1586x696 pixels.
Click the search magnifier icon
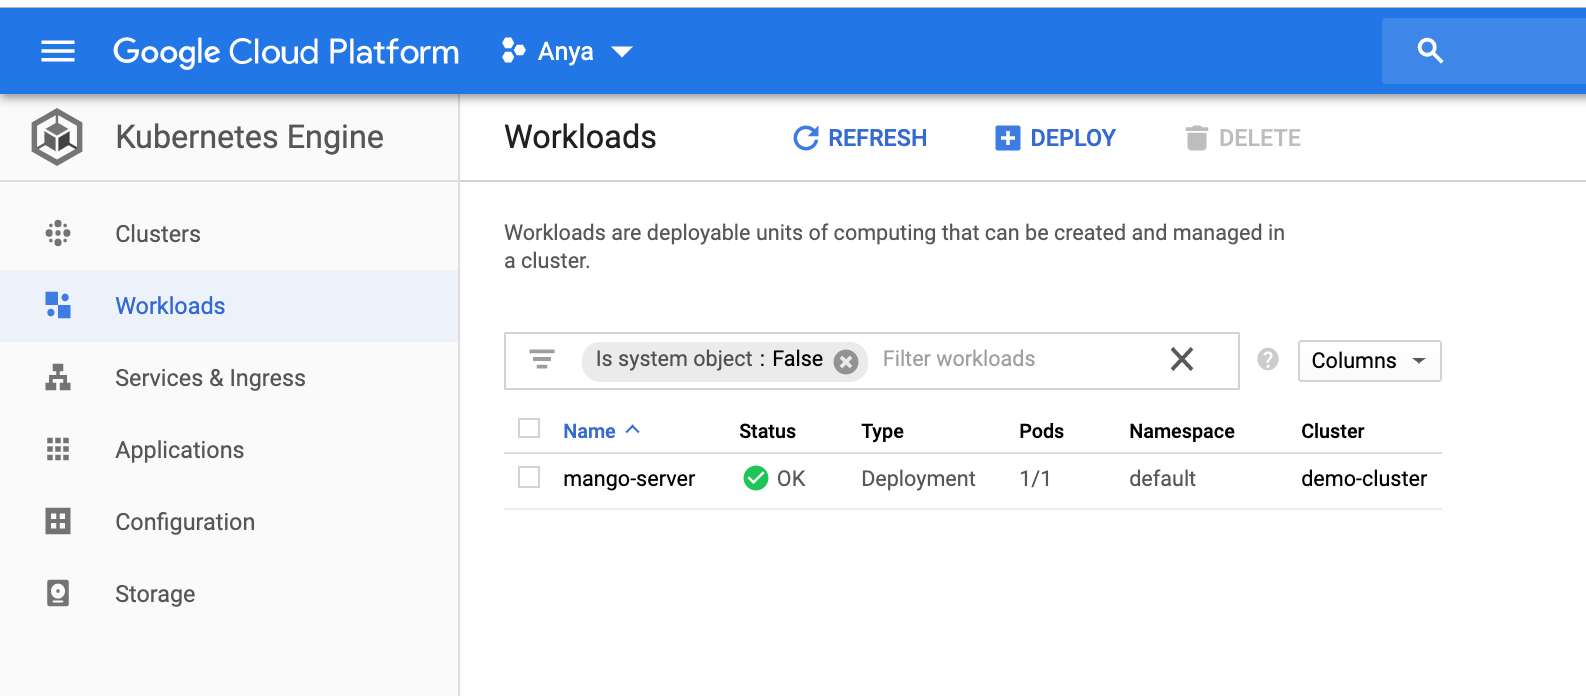pos(1430,51)
